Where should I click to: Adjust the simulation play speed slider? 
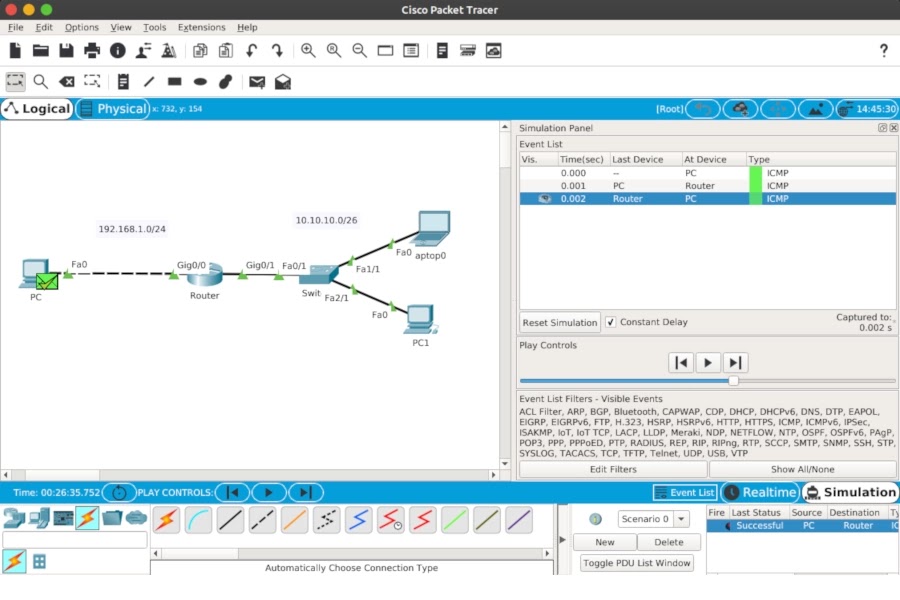pyautogui.click(x=733, y=381)
